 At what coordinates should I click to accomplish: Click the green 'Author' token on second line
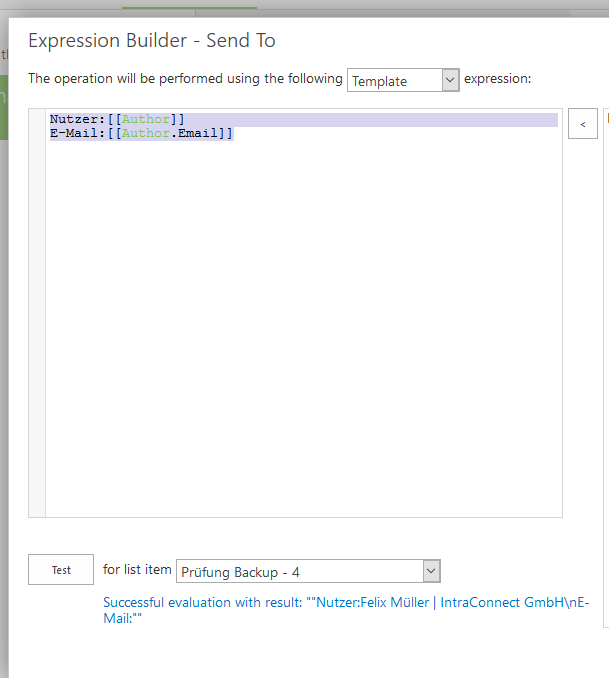point(146,134)
